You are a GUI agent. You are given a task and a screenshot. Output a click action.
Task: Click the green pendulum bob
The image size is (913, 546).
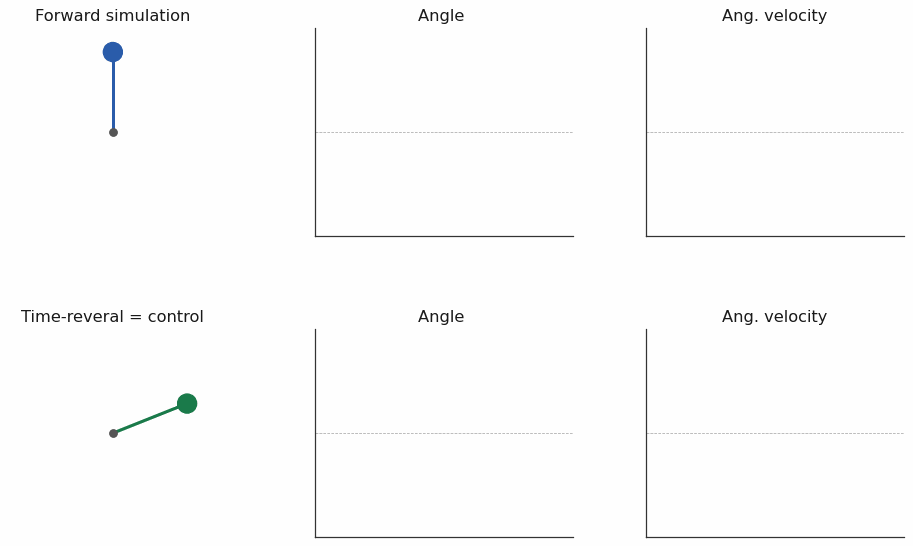(187, 403)
